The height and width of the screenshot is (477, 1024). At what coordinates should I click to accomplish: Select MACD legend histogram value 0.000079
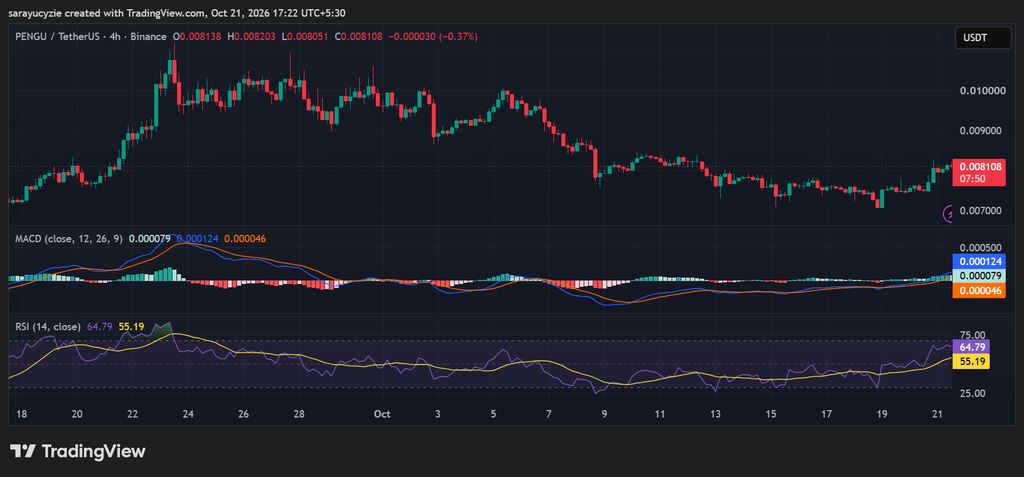point(150,239)
